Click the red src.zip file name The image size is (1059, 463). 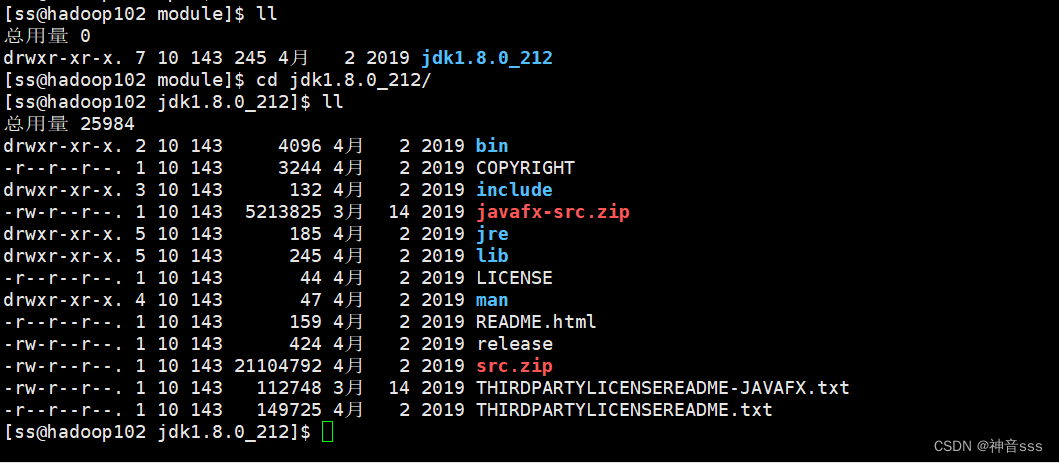[x=514, y=366]
